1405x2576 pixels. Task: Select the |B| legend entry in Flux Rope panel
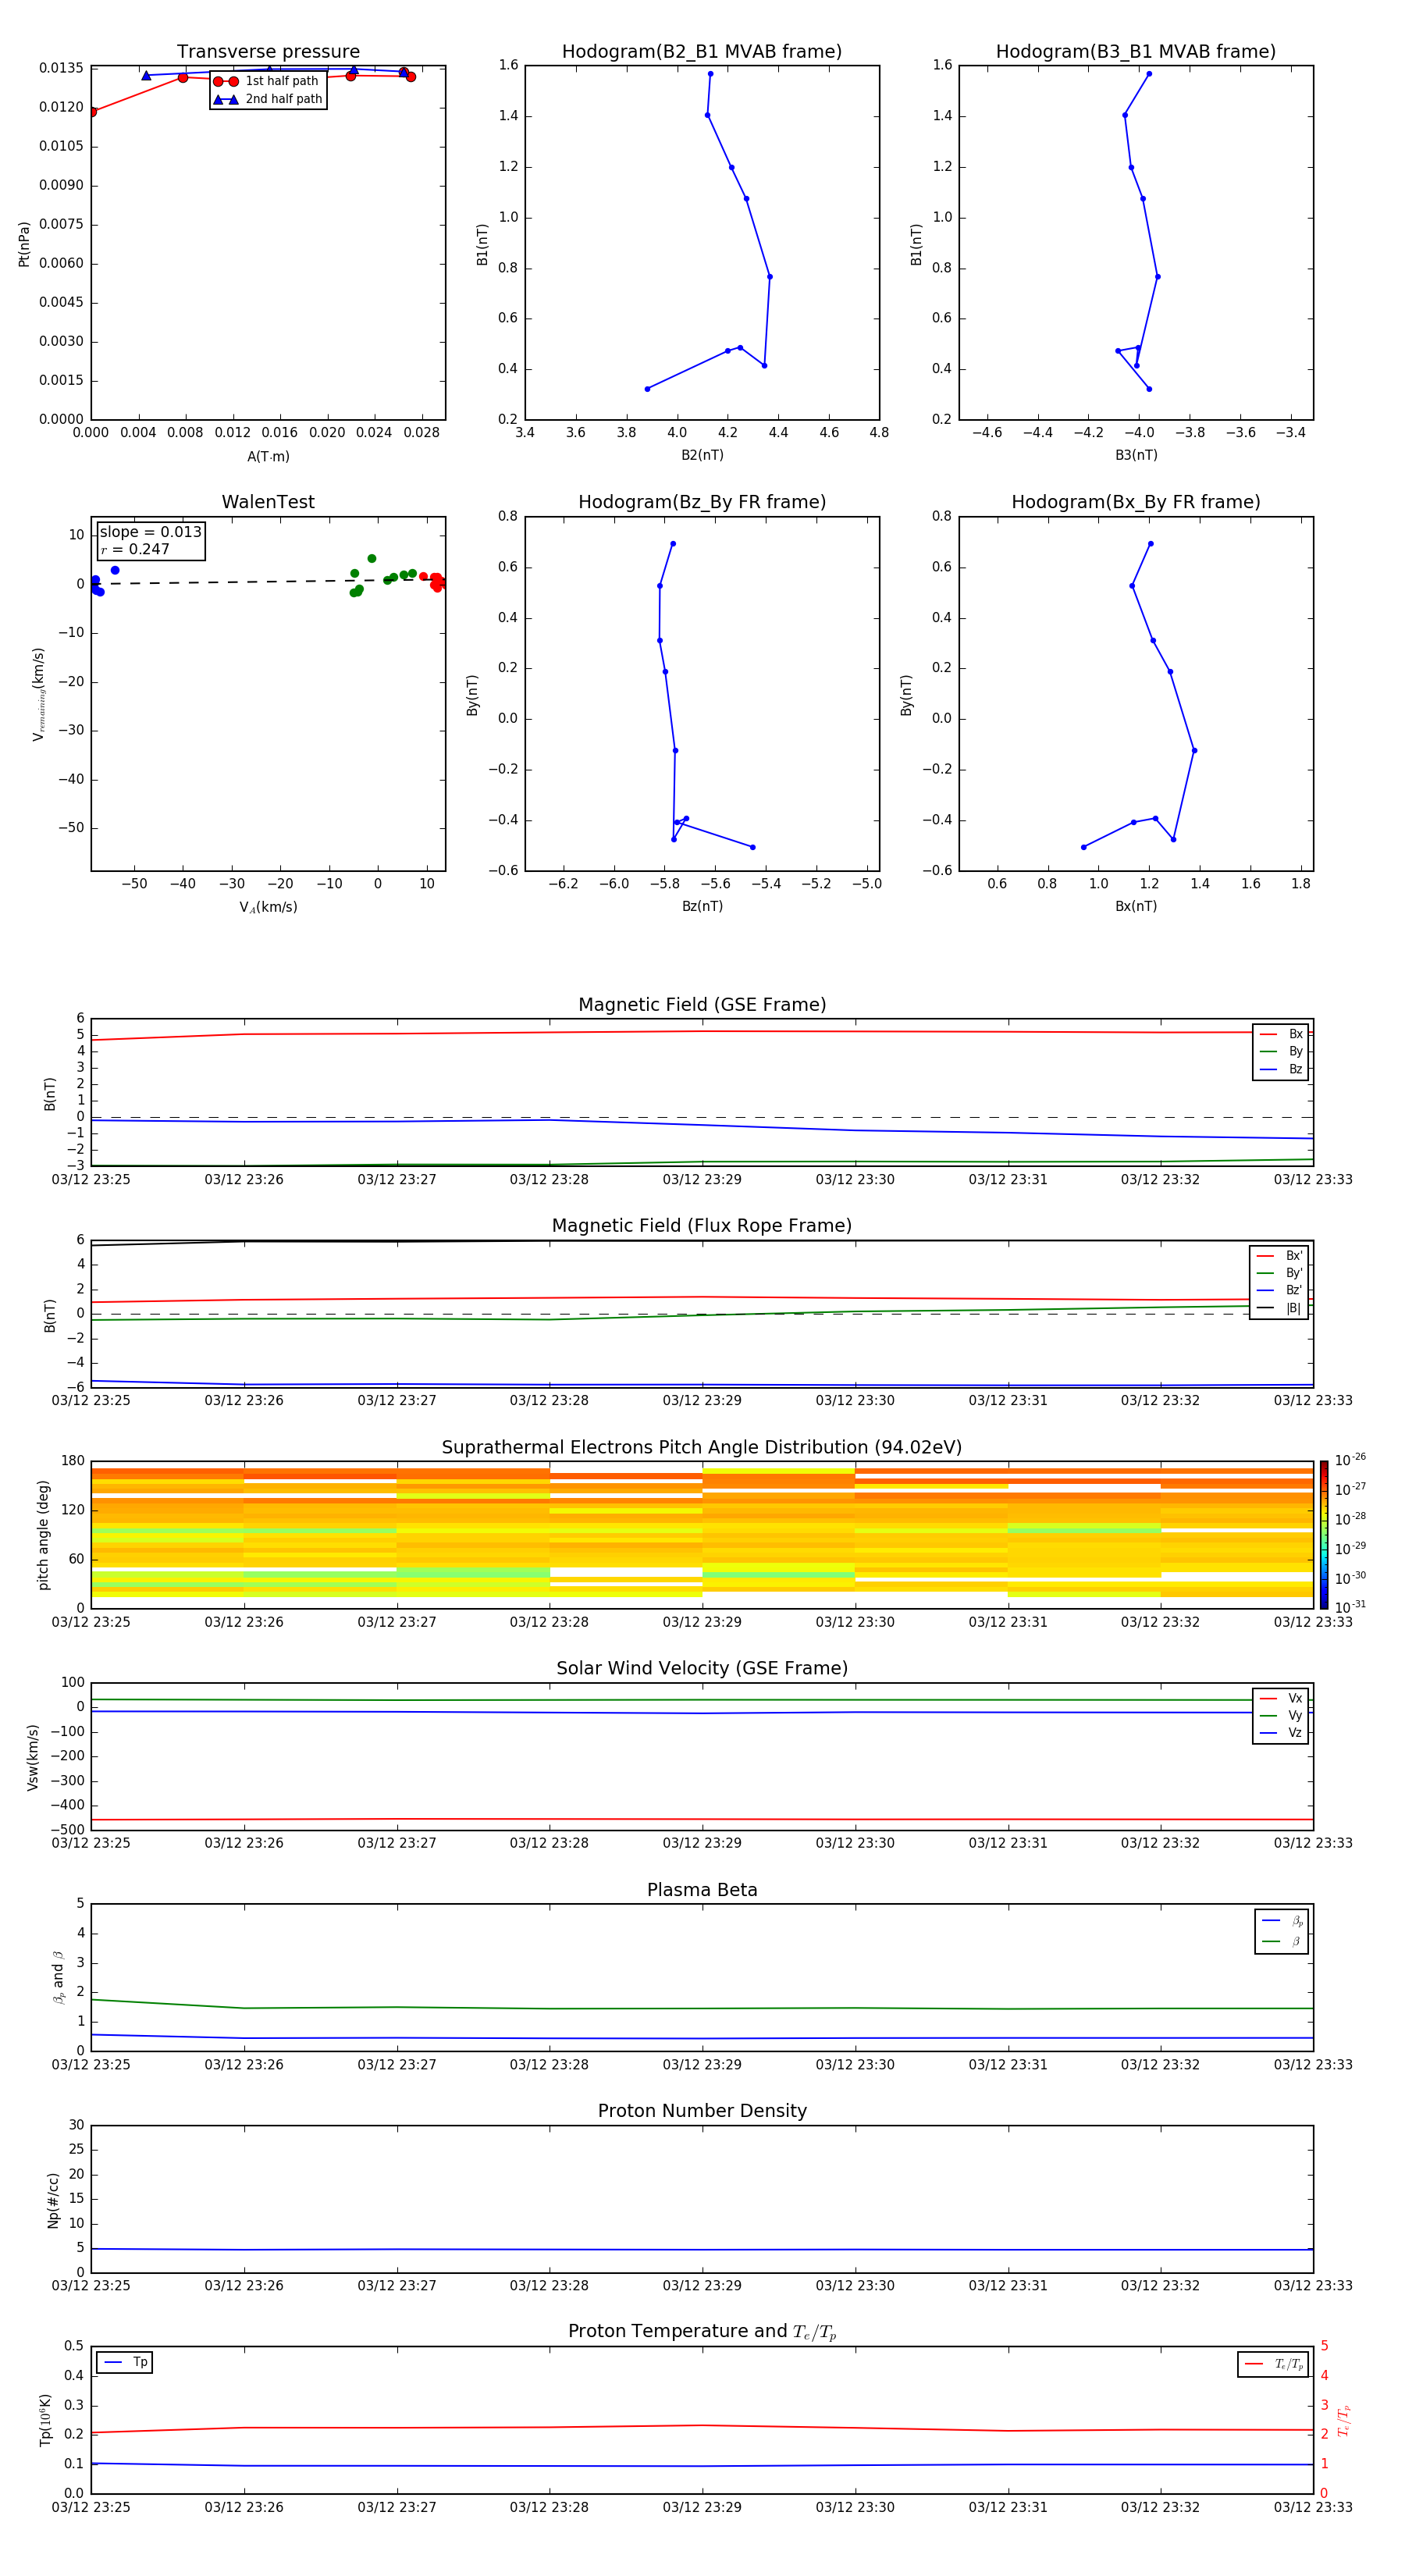pos(1279,1308)
